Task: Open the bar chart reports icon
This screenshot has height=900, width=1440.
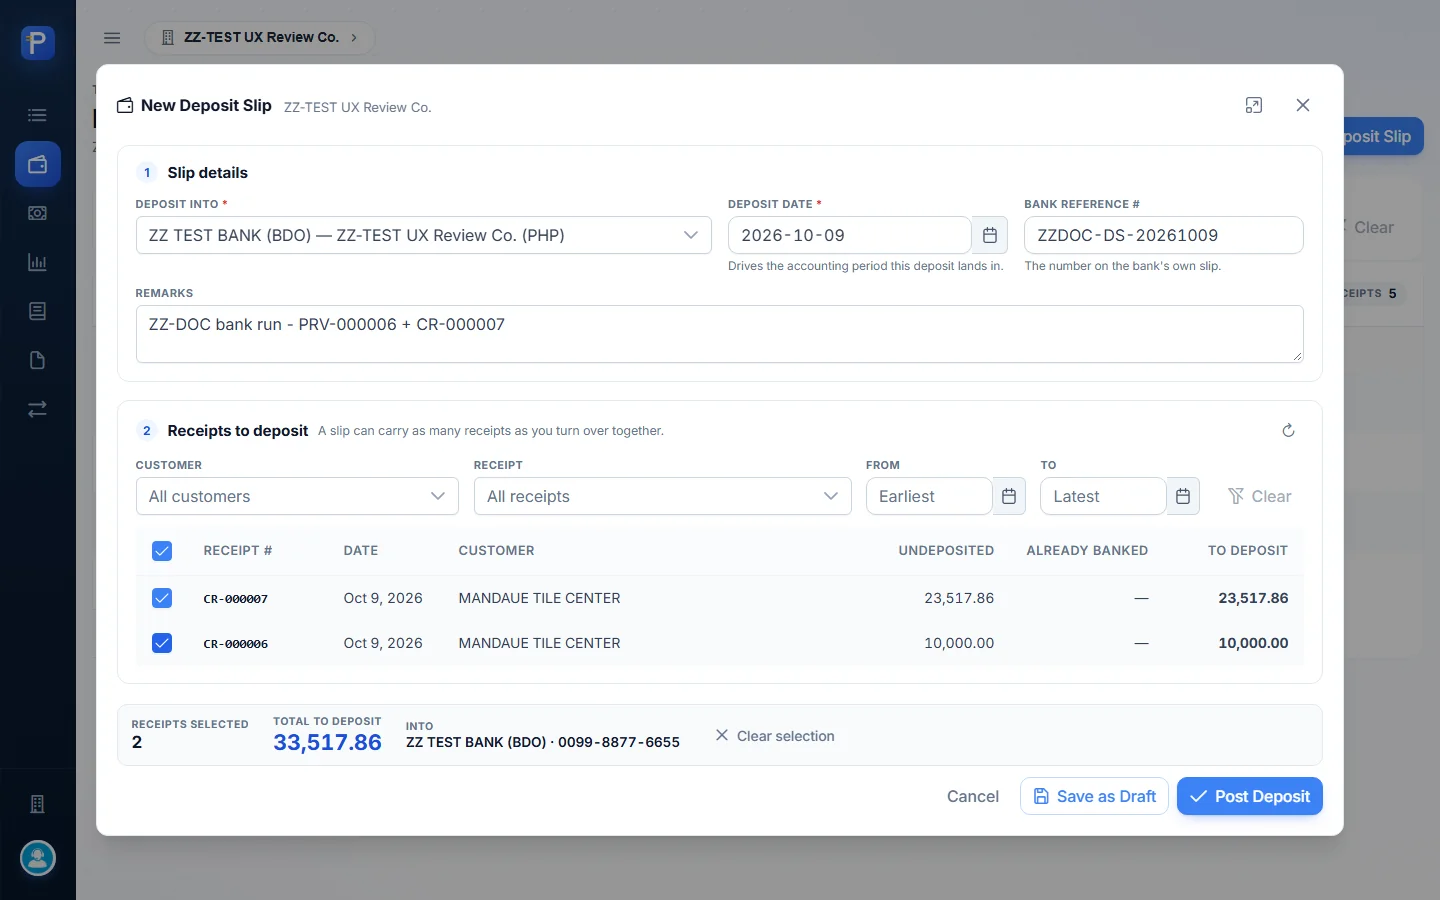Action: click(38, 262)
